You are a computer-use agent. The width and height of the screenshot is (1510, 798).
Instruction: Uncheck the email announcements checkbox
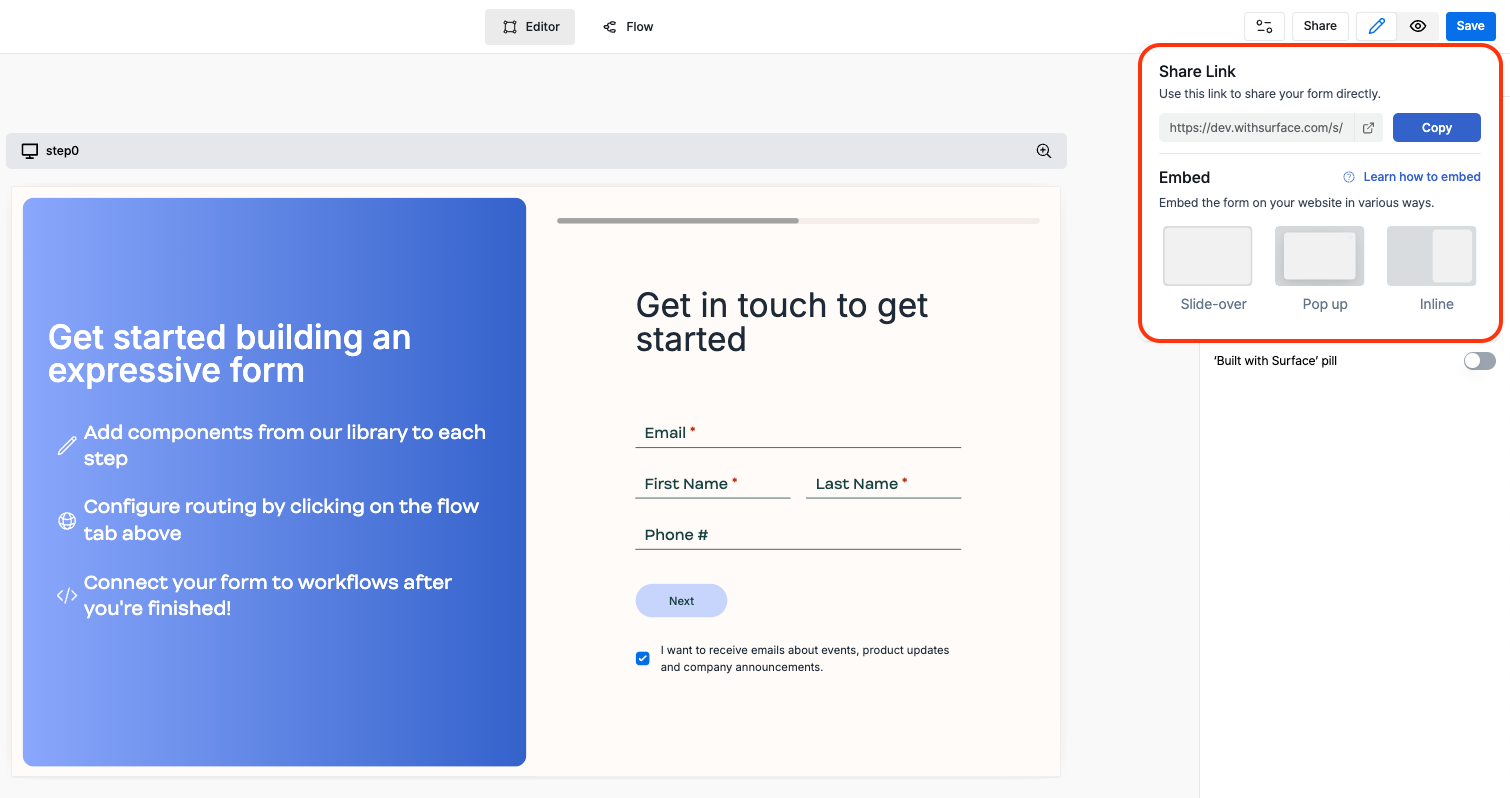point(642,658)
